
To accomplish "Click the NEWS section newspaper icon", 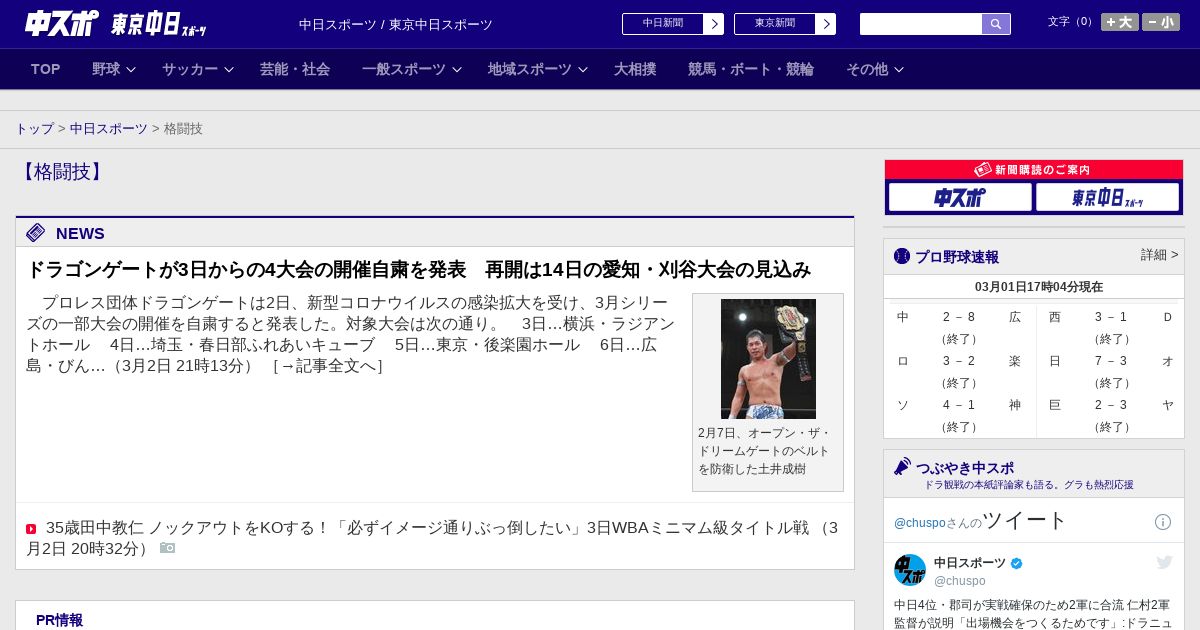I will [x=36, y=233].
